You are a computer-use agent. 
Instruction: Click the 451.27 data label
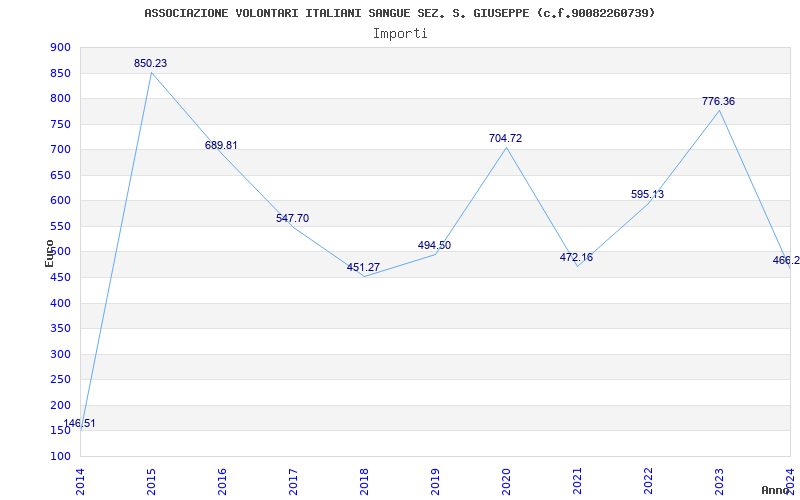pos(363,267)
